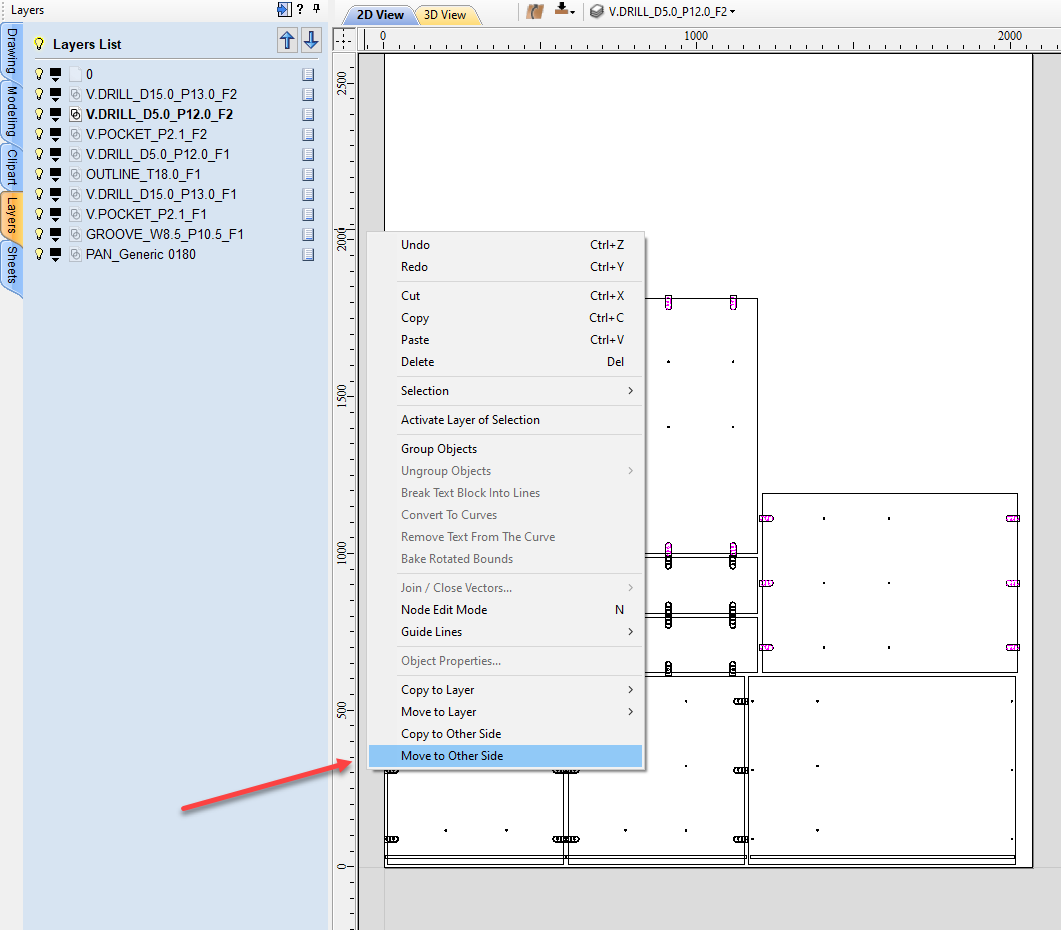Click the page icon of PAN_Generic 0180
Image resolution: width=1061 pixels, height=930 pixels.
tap(308, 254)
